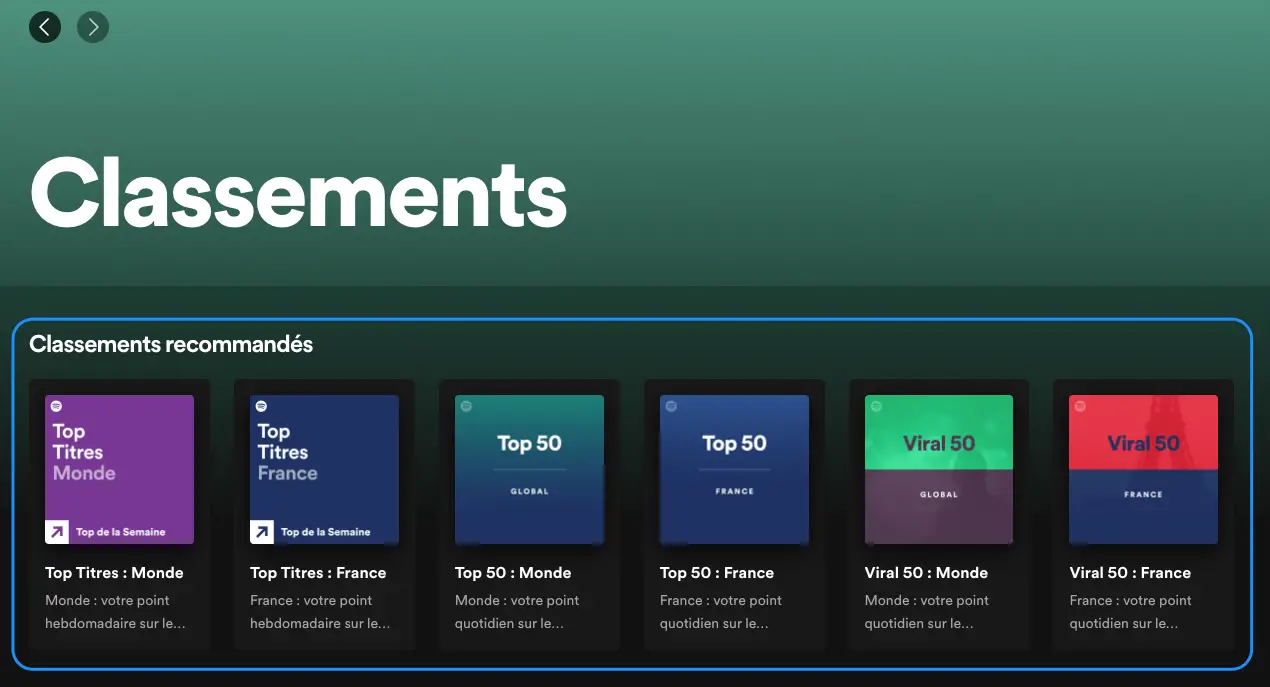
Task: Click the 'Classements' page heading
Action: pyautogui.click(x=299, y=192)
